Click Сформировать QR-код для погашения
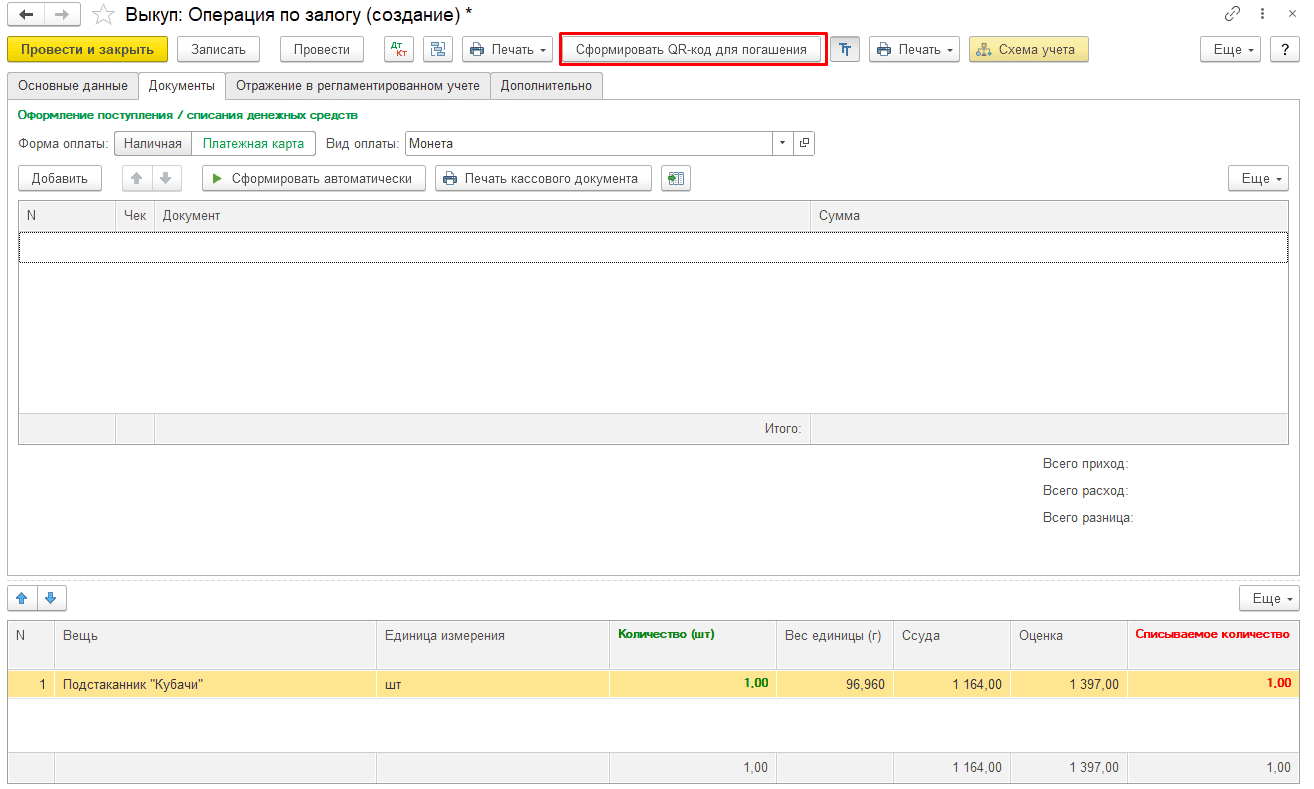Image resolution: width=1314 pixels, height=789 pixels. pos(691,49)
